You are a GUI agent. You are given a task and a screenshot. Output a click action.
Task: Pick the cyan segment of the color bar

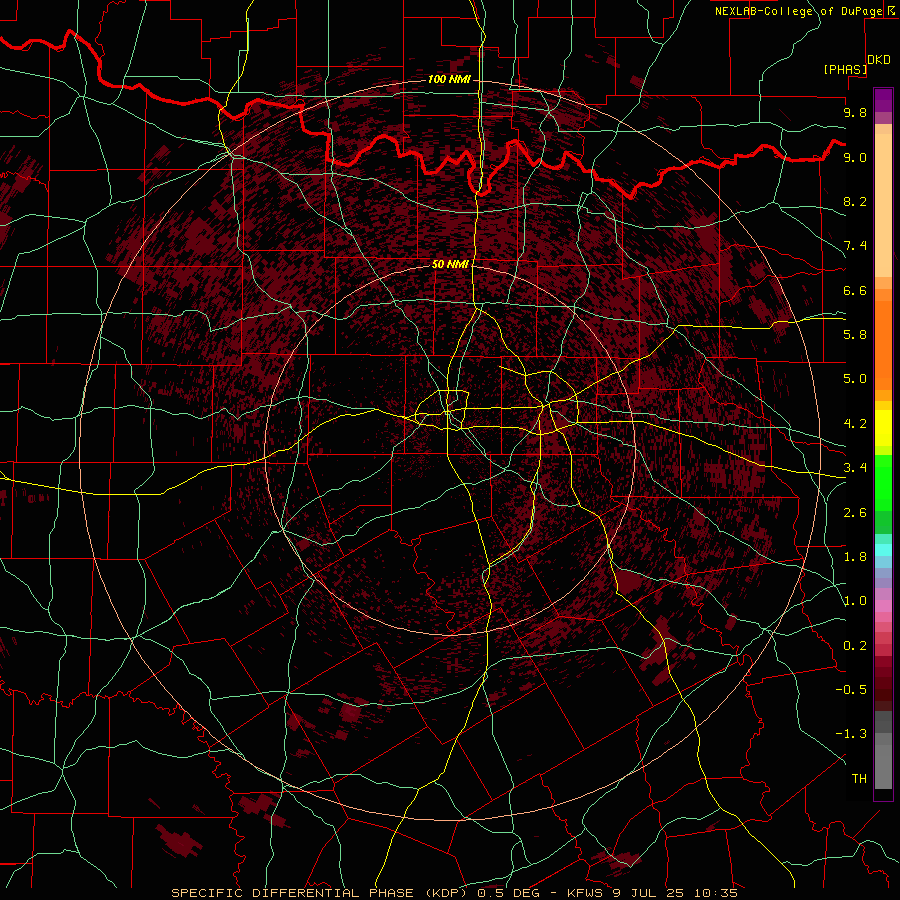coord(883,550)
